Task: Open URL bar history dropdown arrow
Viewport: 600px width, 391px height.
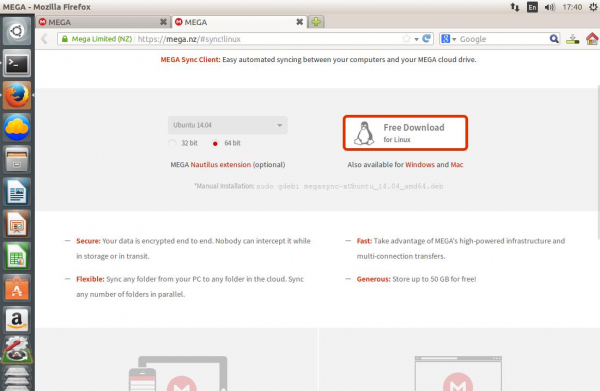Action: [416, 39]
